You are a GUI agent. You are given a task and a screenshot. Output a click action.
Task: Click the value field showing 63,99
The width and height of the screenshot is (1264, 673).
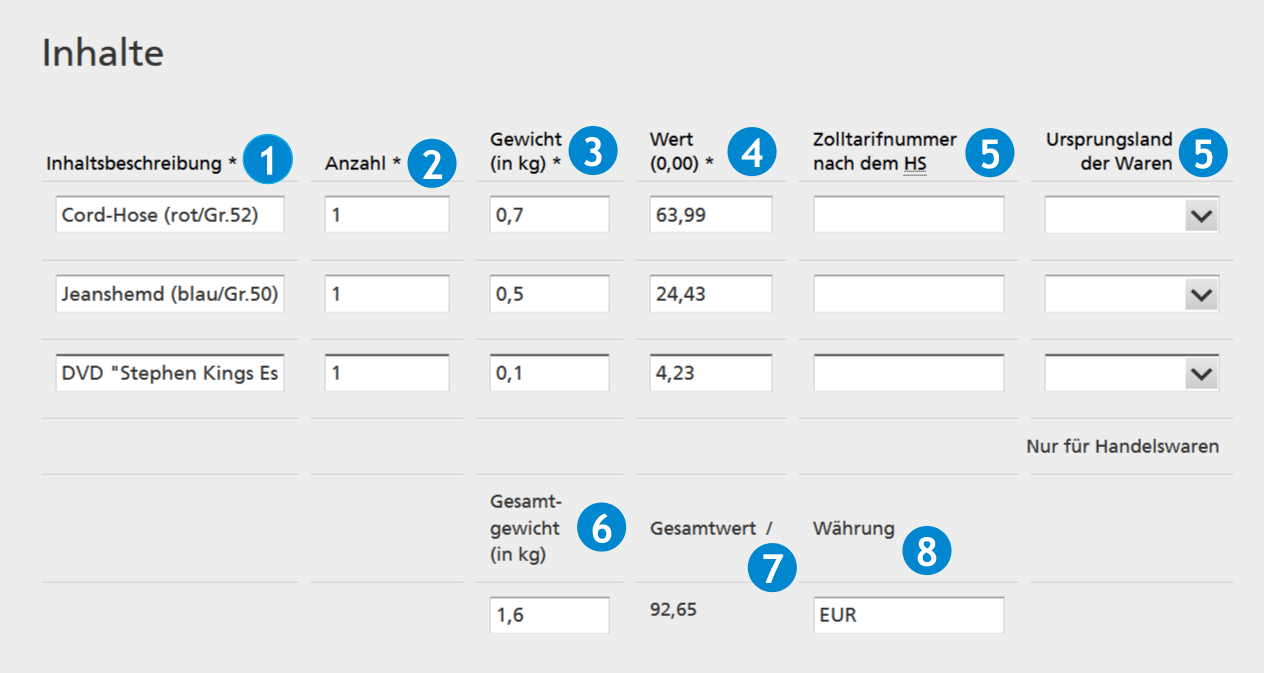710,215
